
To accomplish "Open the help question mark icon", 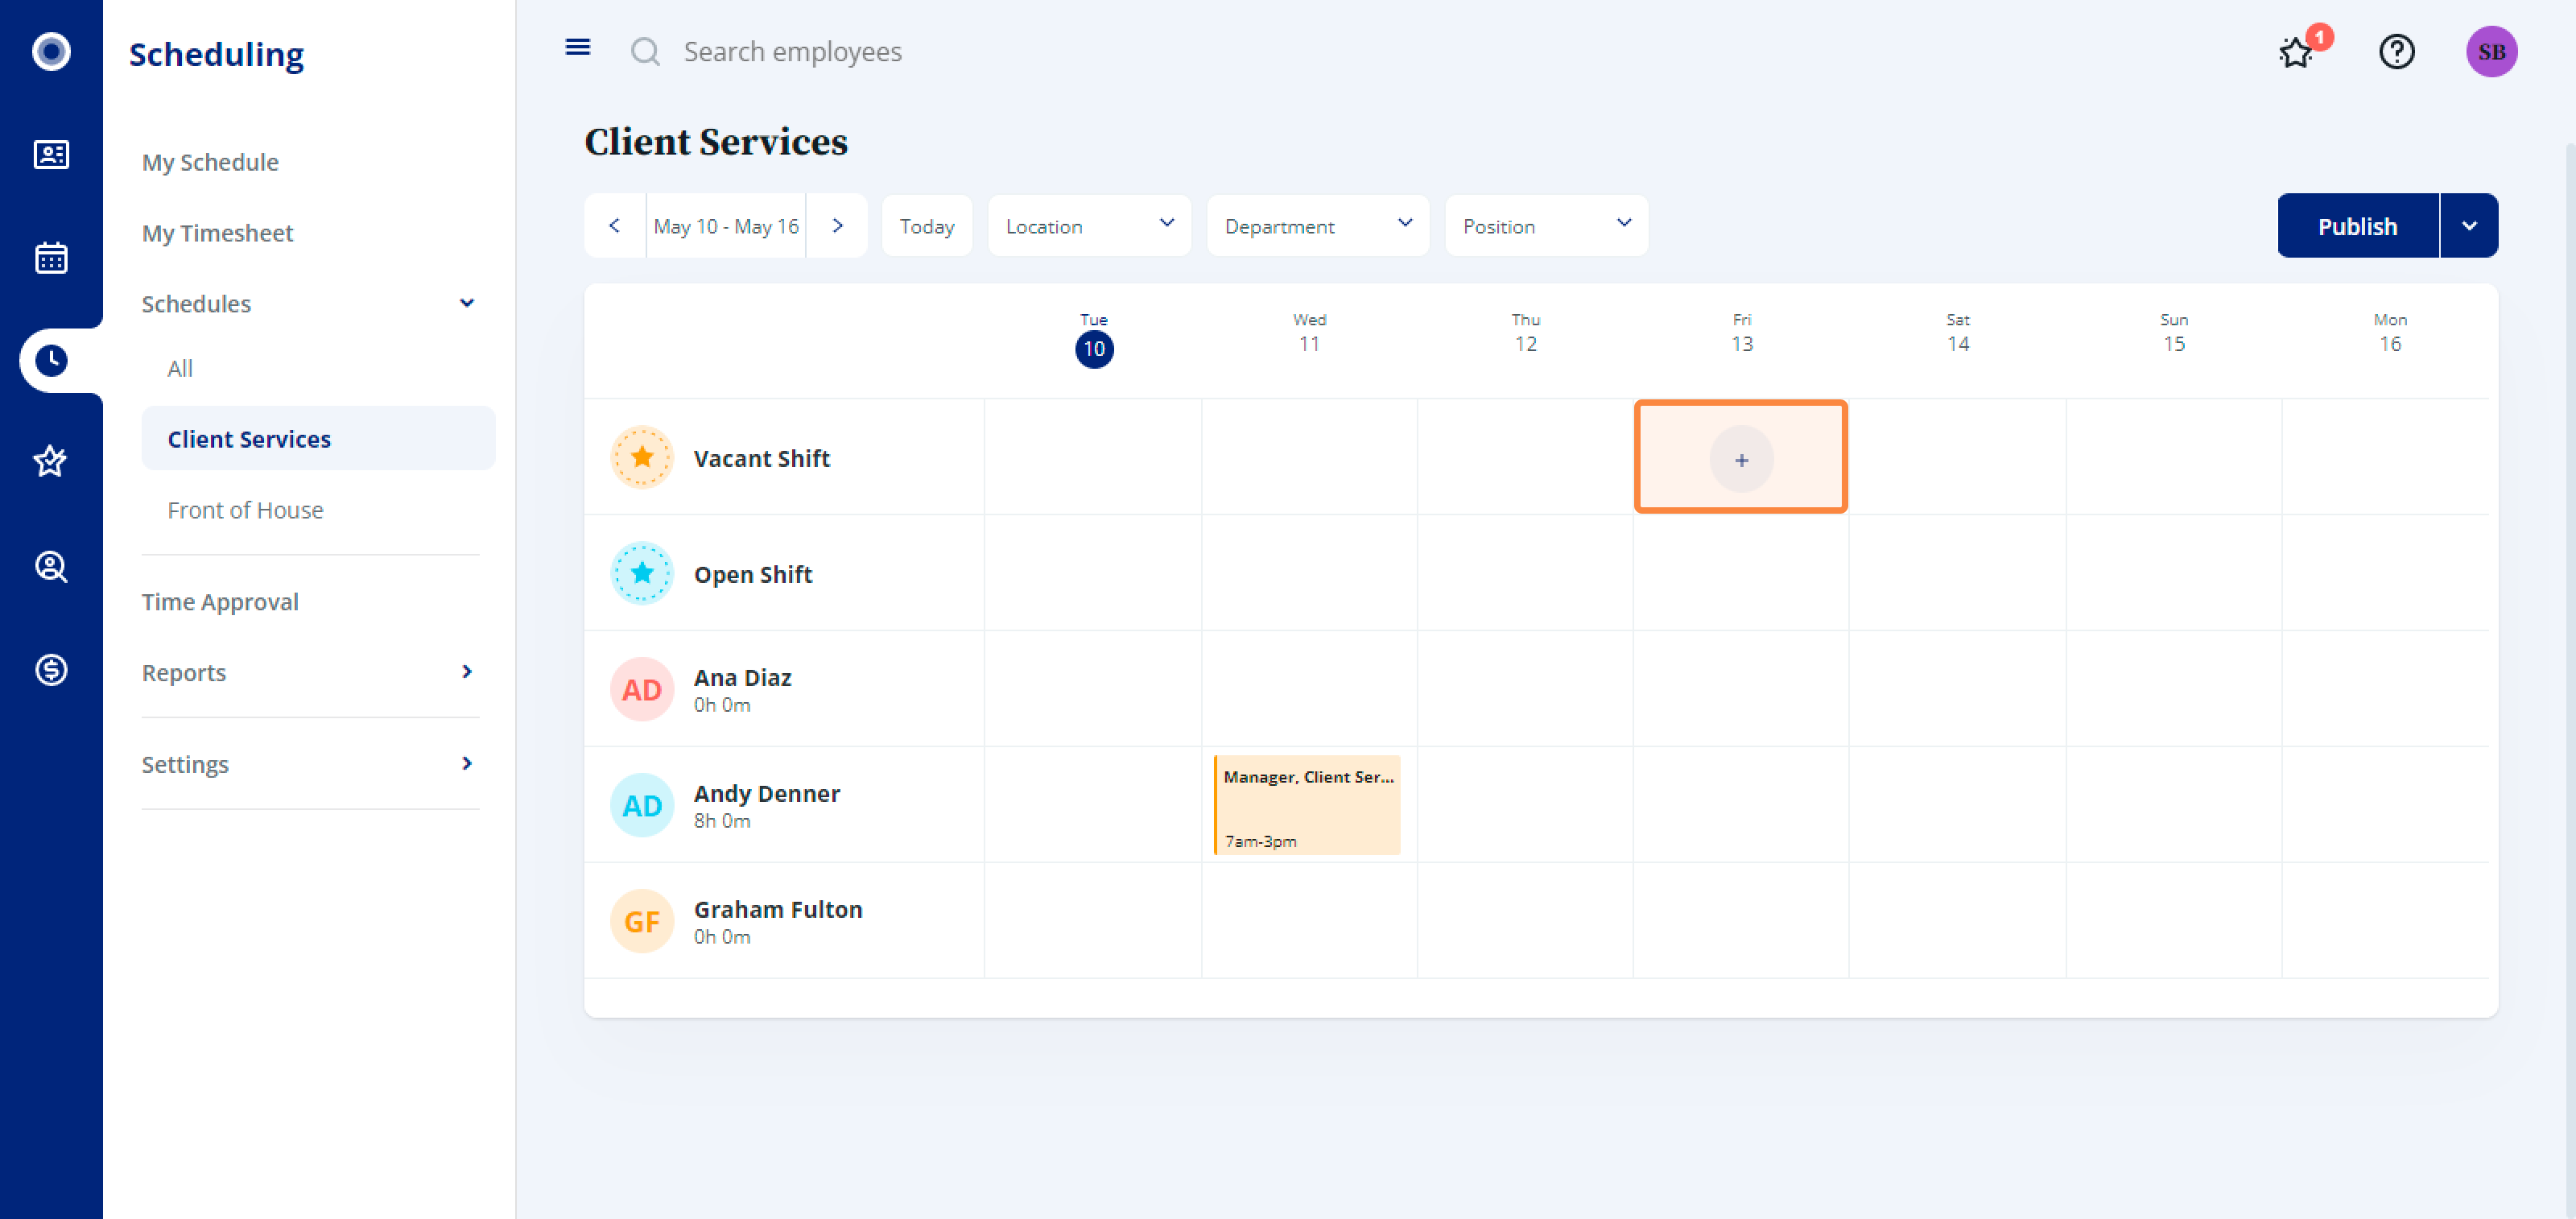I will click(2396, 52).
